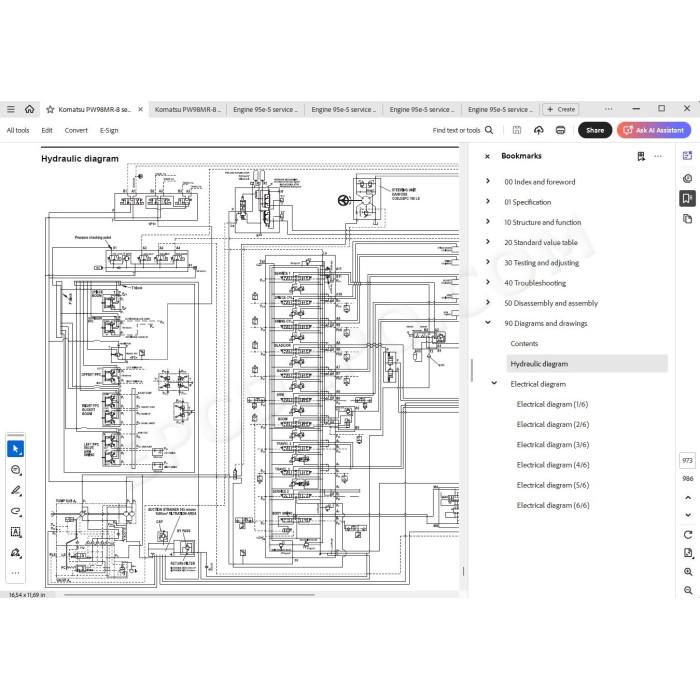
Task: Open page display options icon
Action: tap(688, 553)
